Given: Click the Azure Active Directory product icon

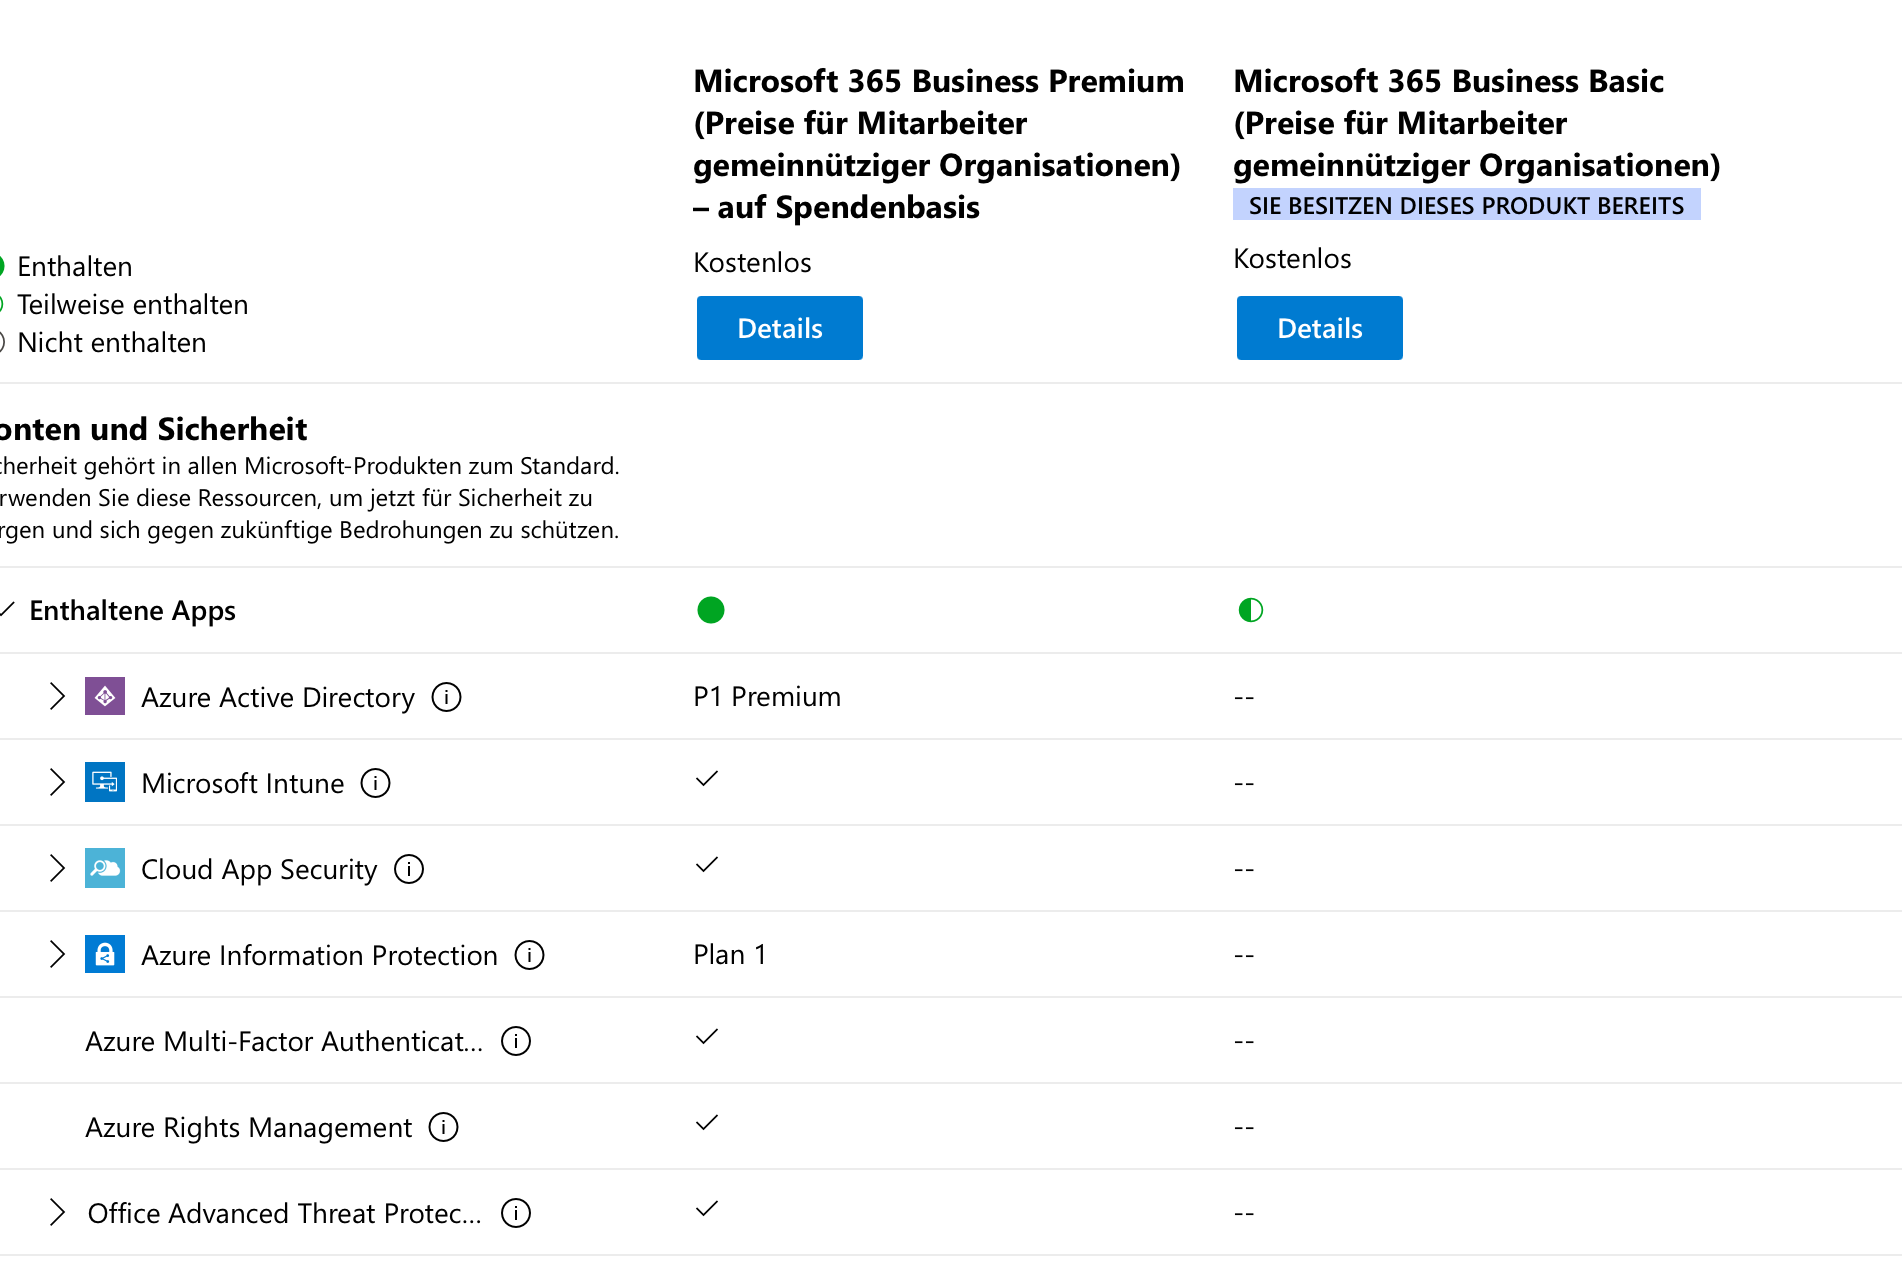Looking at the screenshot, I should 105,696.
